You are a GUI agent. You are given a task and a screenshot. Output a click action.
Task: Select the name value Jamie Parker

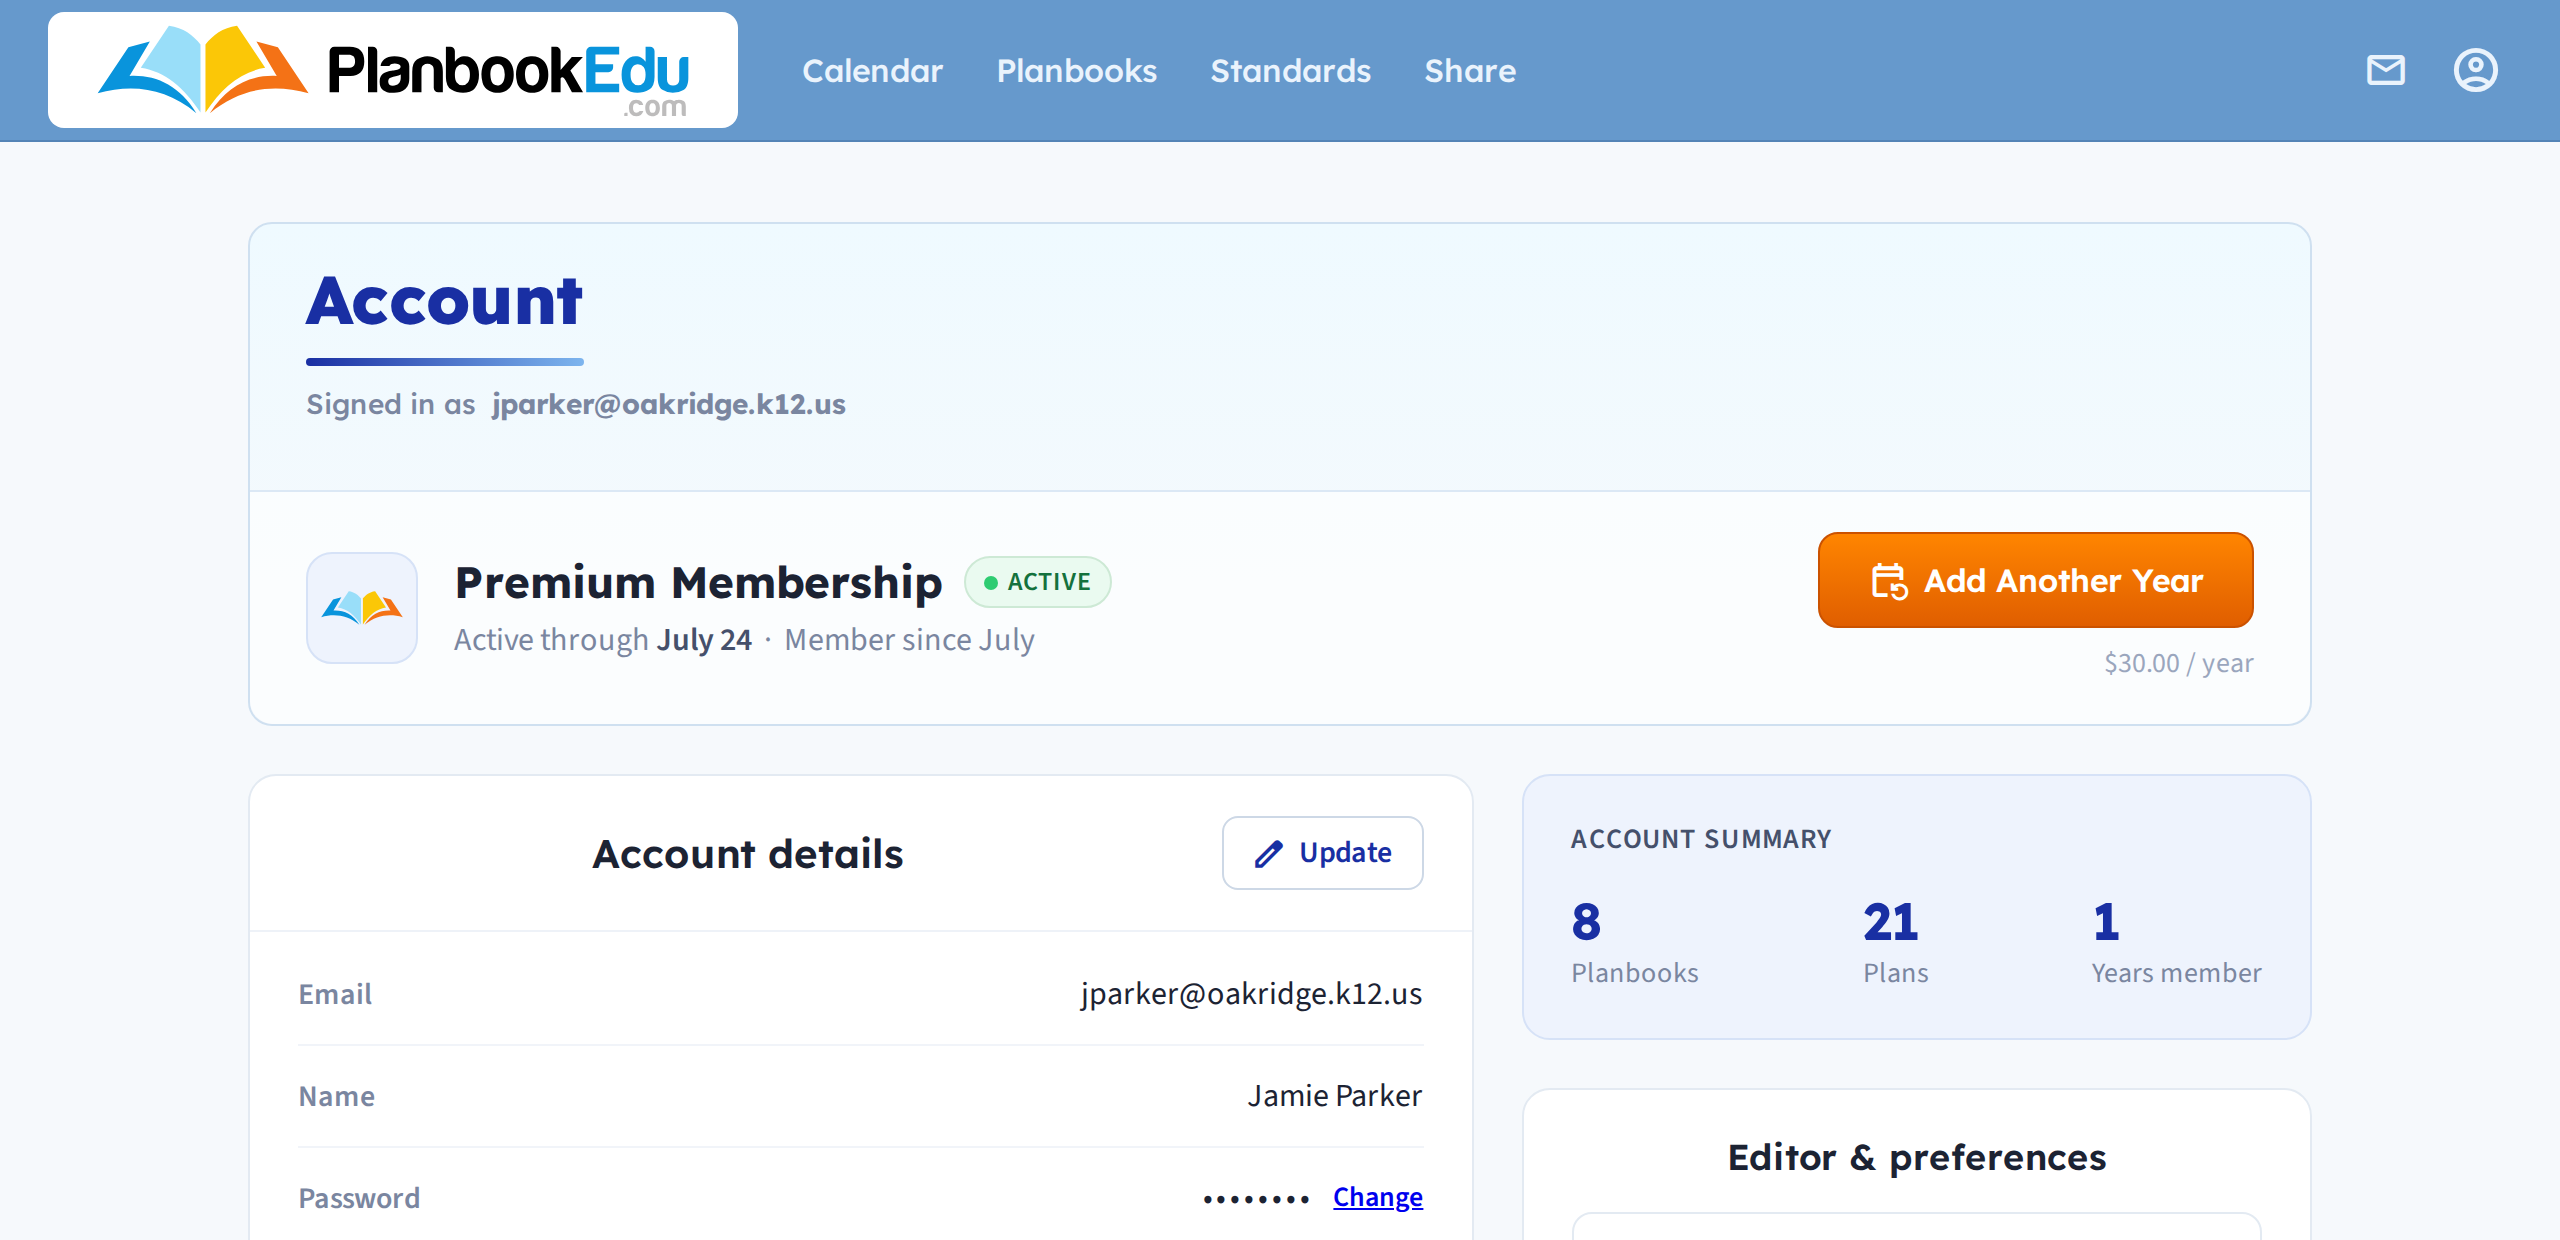(1335, 1096)
